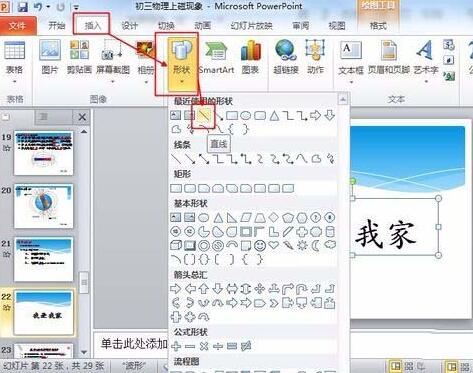
Task: Select the highlighted 直线 (Line) shape in recent shapes
Action: (x=203, y=116)
